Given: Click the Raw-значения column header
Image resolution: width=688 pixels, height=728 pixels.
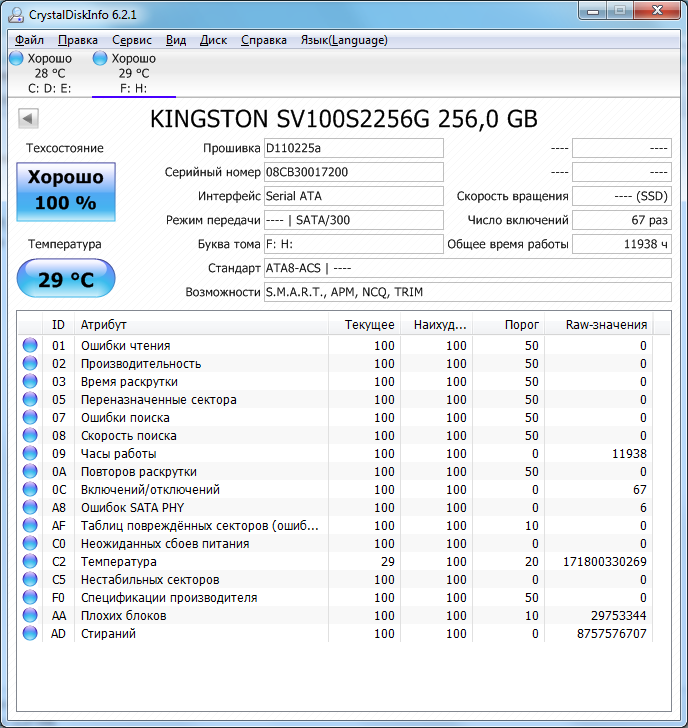Looking at the screenshot, I should [x=598, y=325].
